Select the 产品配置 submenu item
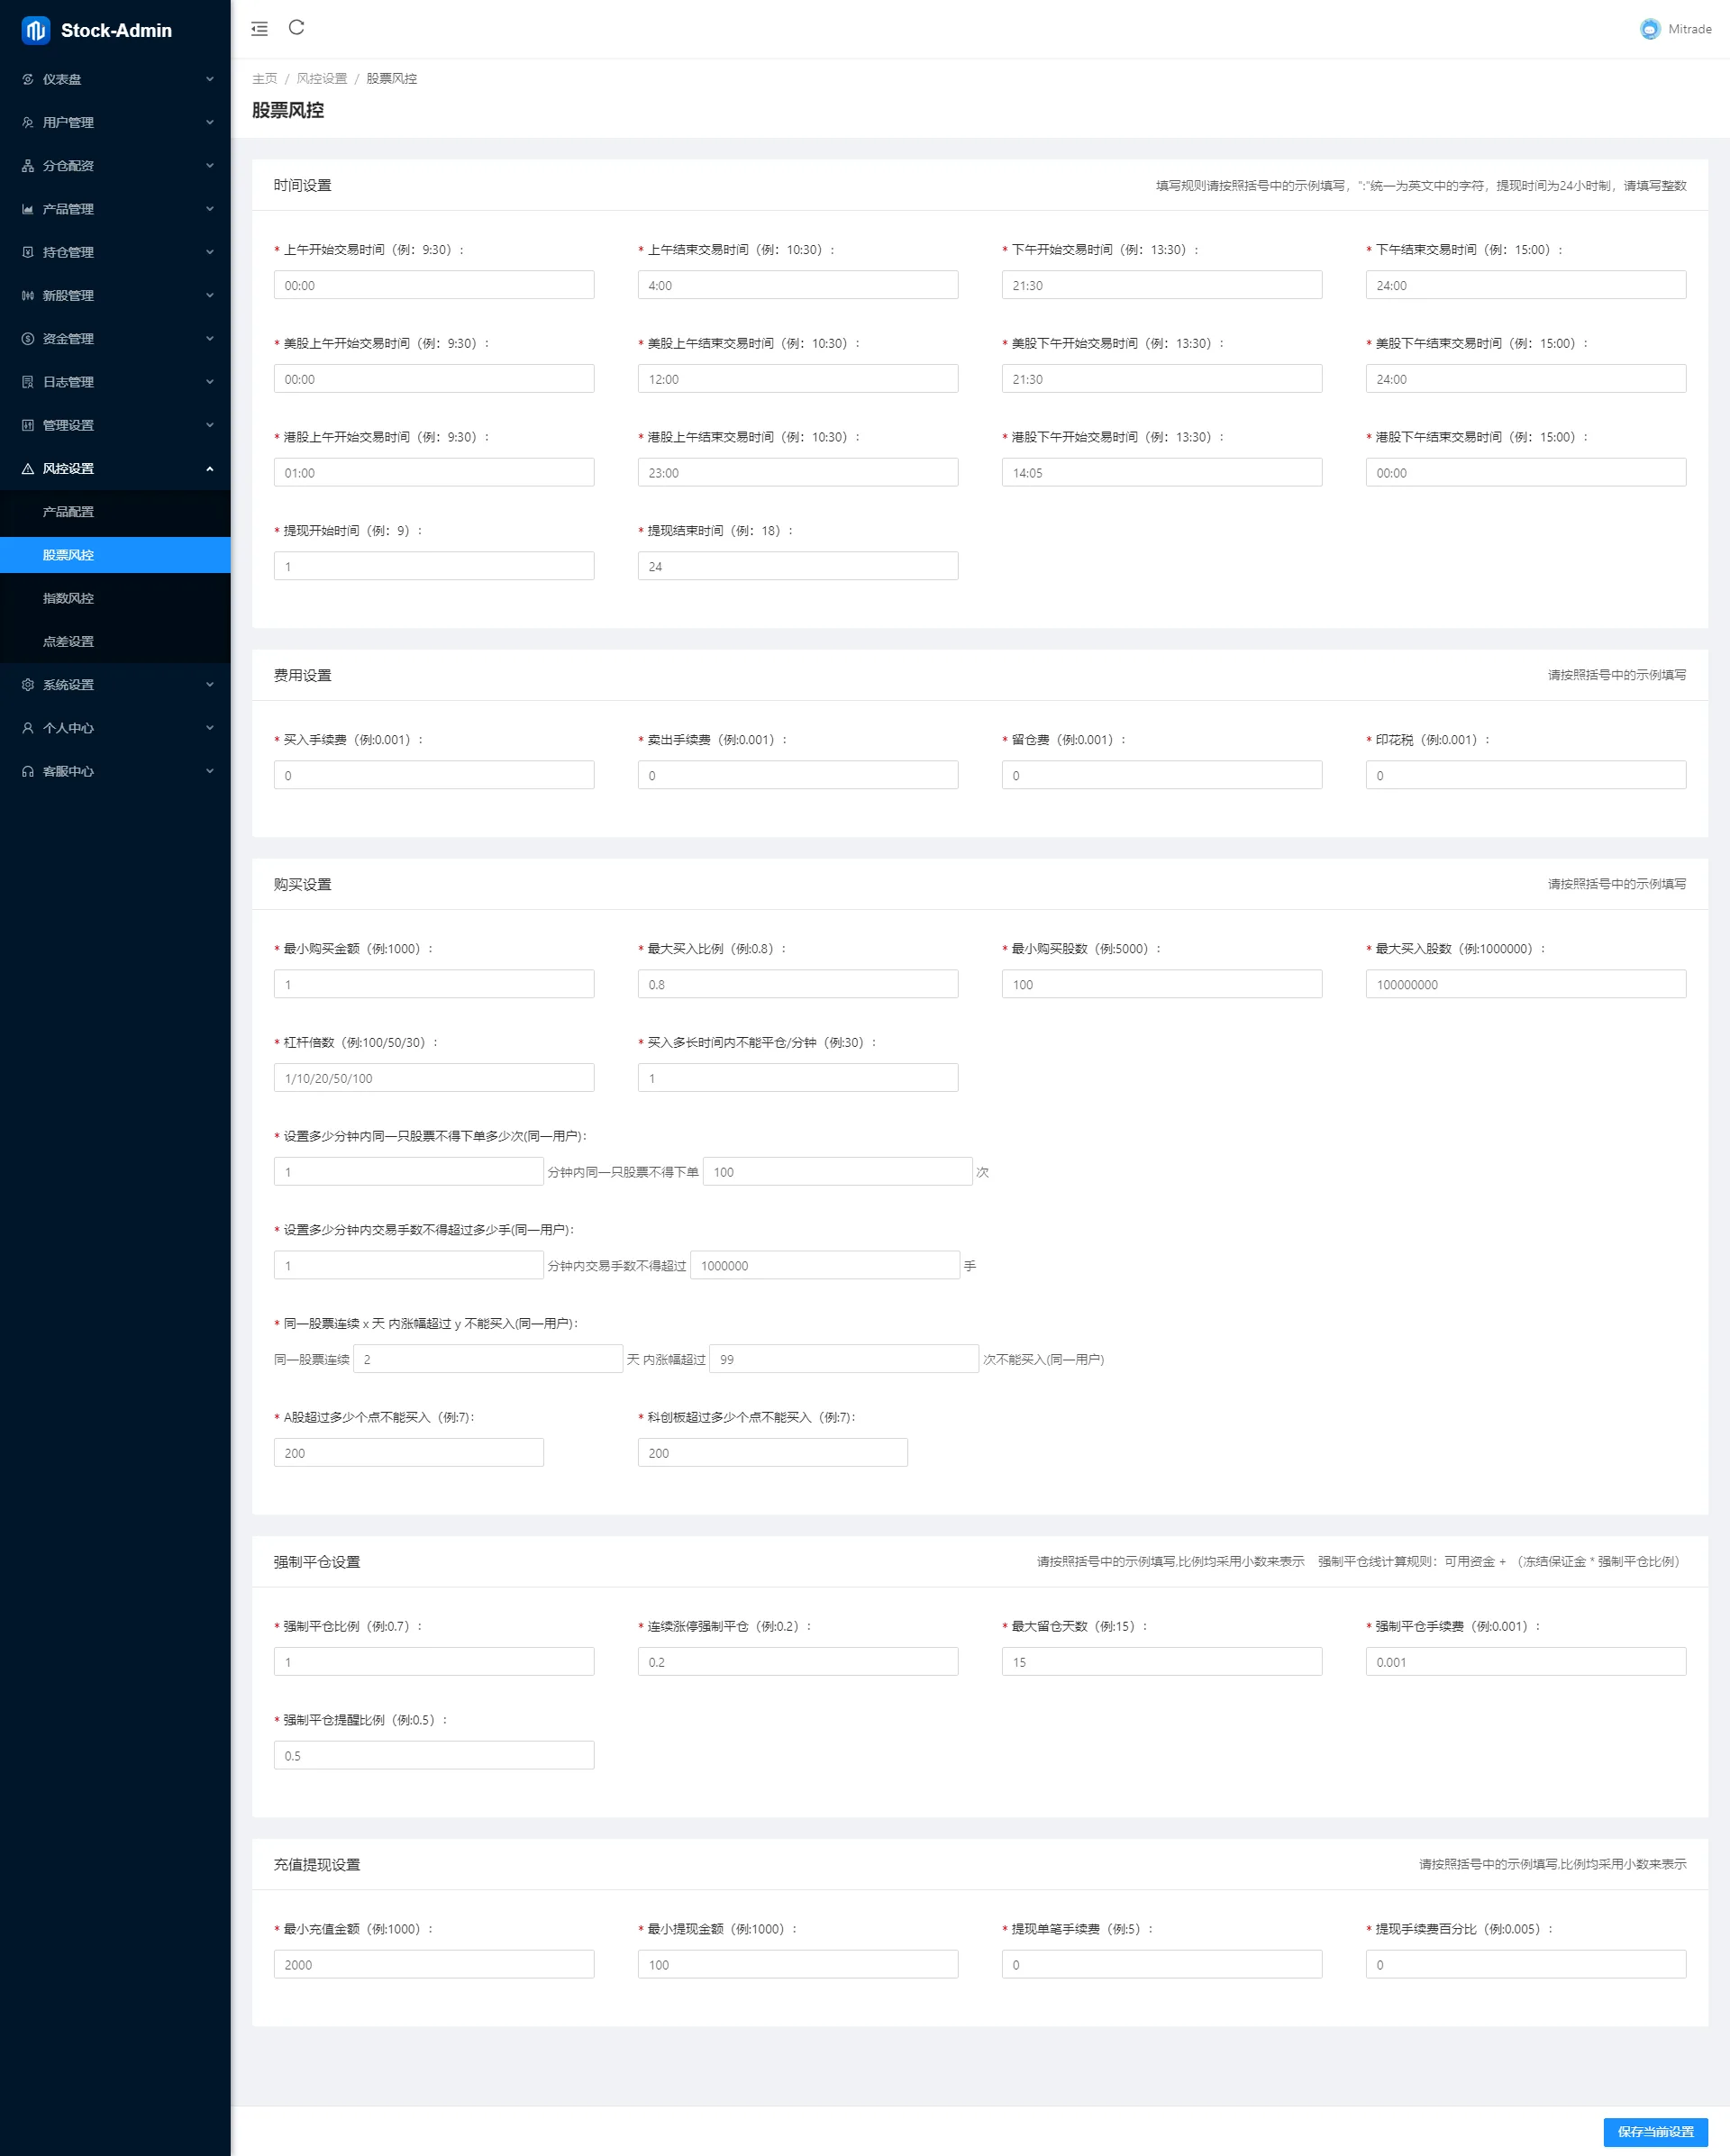The image size is (1730, 2156). (68, 511)
